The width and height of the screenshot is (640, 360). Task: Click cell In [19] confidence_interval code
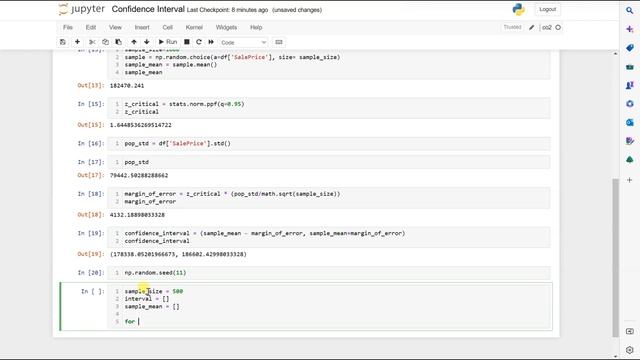(329, 237)
